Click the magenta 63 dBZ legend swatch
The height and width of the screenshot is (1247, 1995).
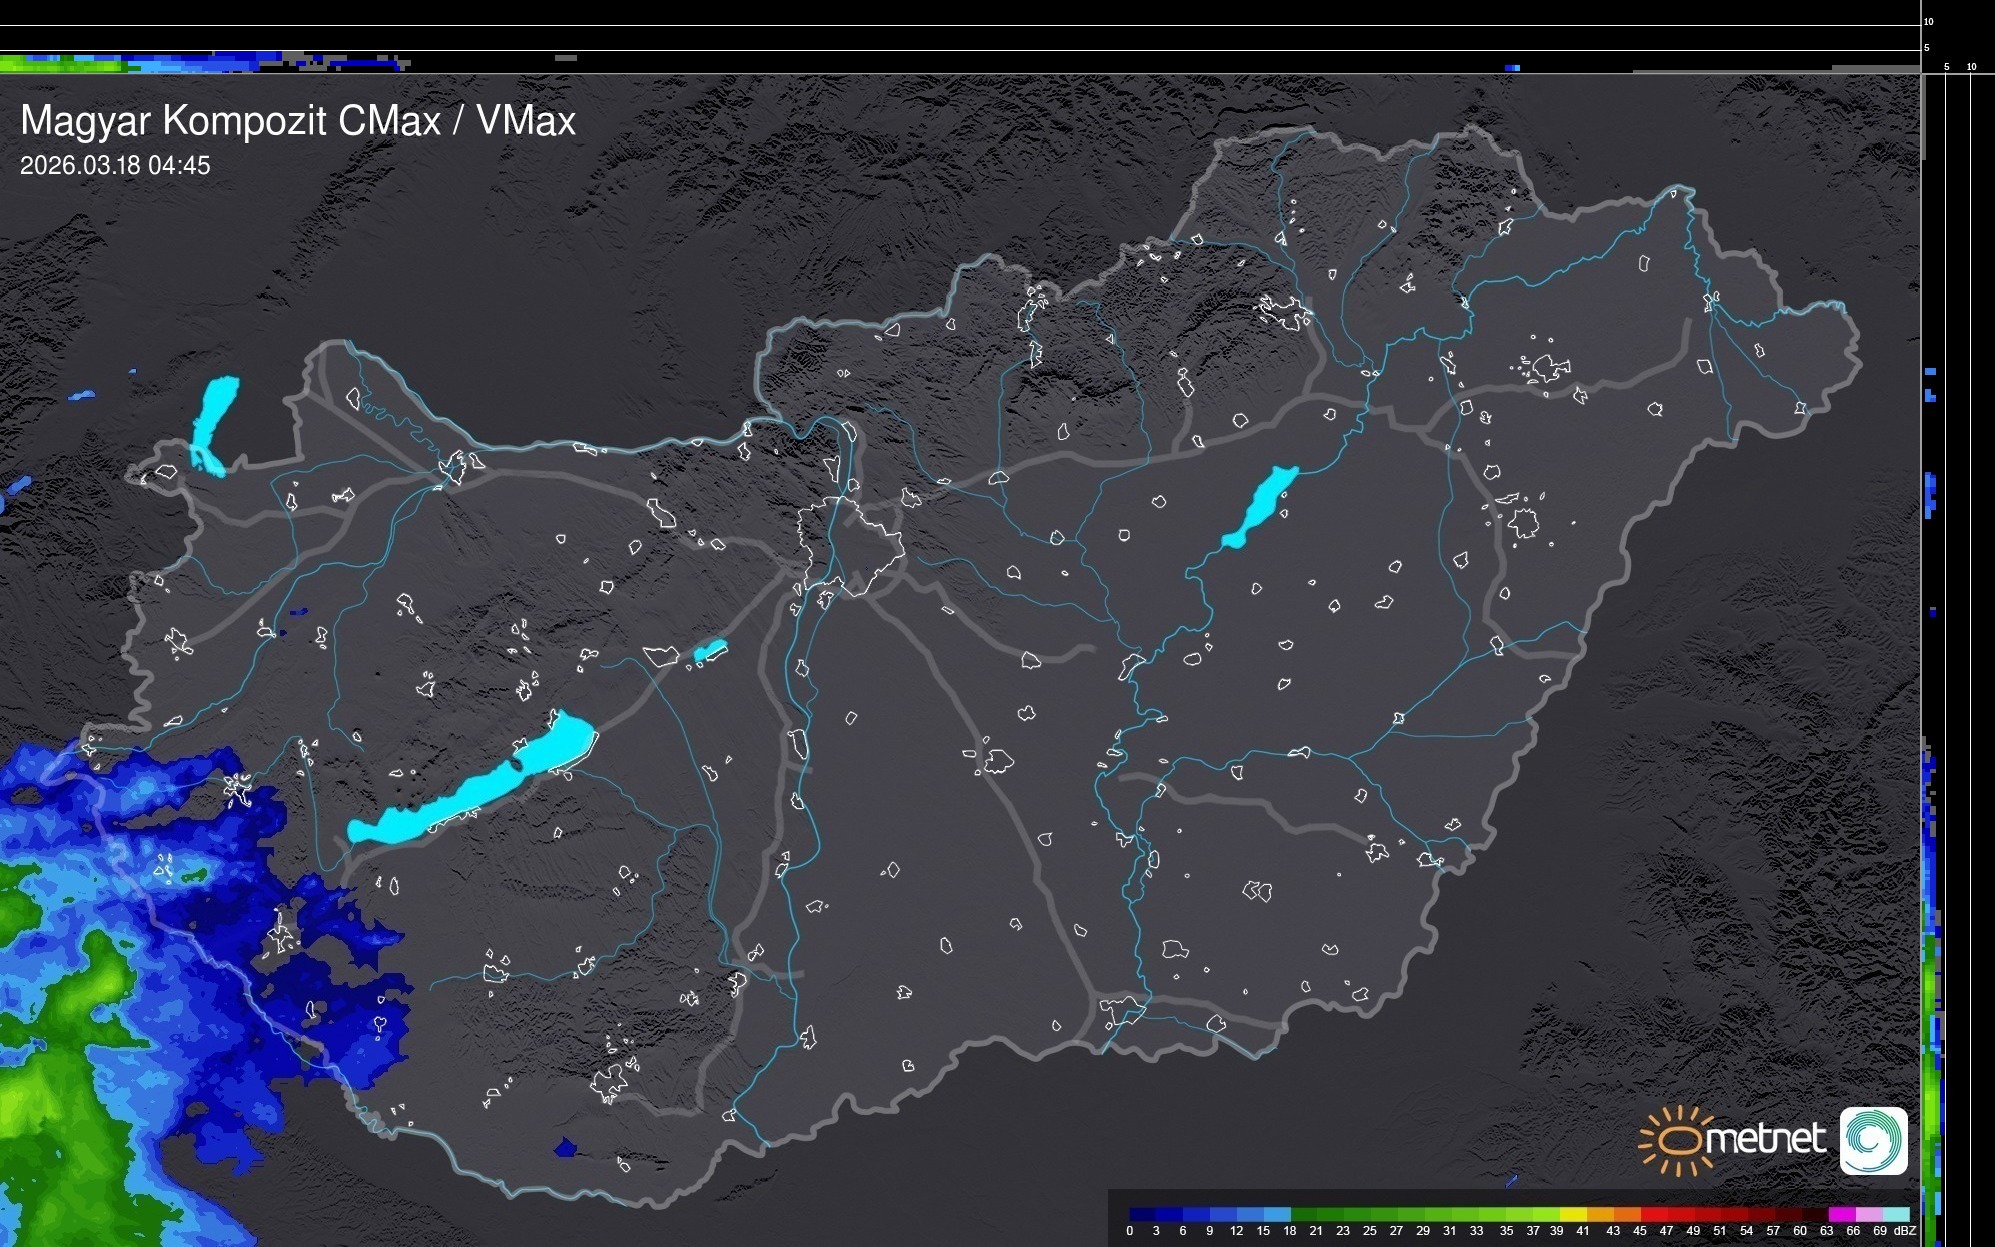pyautogui.click(x=1841, y=1215)
